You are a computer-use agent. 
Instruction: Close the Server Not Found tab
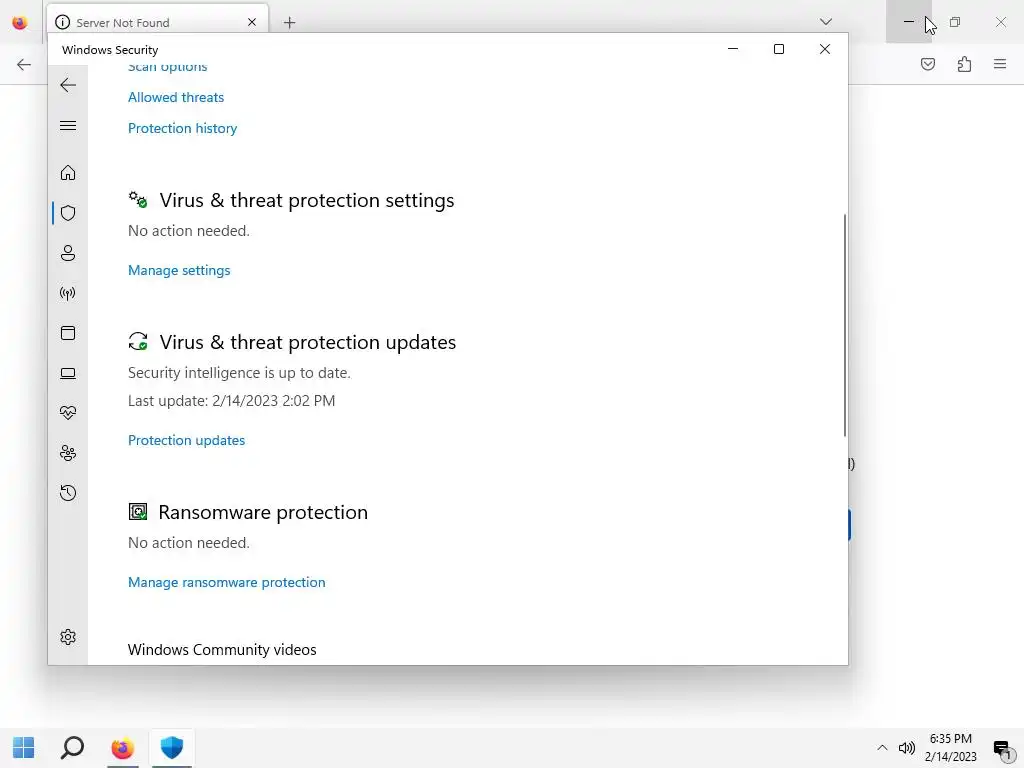(252, 22)
